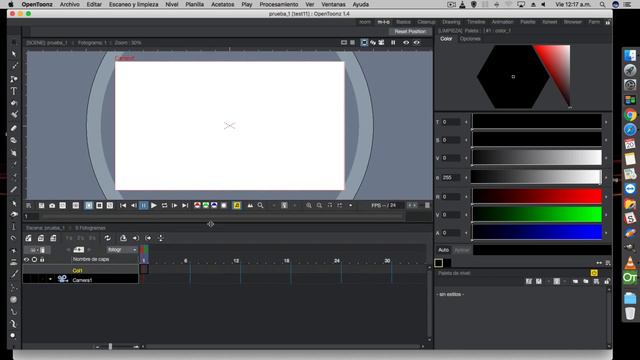Open the Escaneo y limpieza menu
The height and width of the screenshot is (360, 640).
click(133, 4)
